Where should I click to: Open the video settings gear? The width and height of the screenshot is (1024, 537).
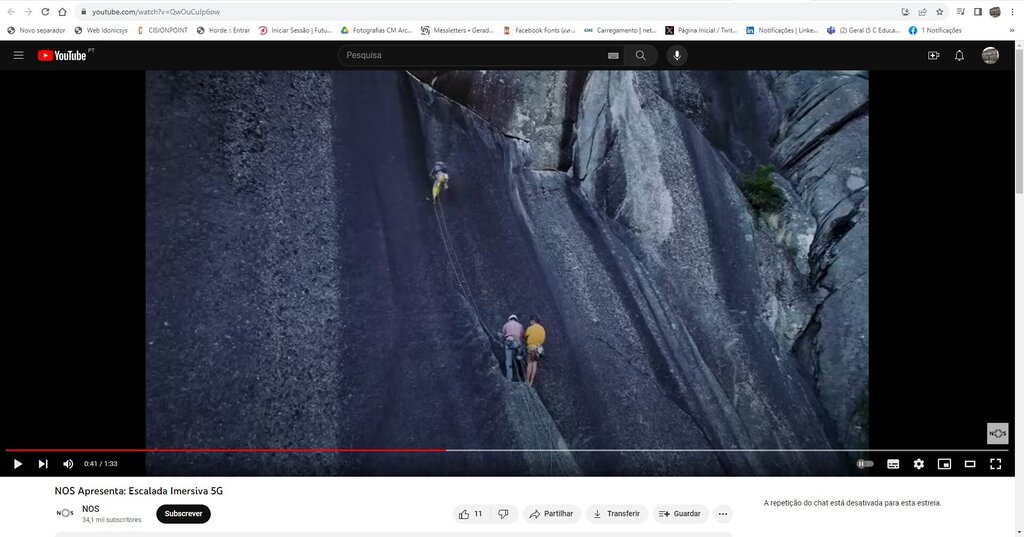pyautogui.click(x=918, y=464)
